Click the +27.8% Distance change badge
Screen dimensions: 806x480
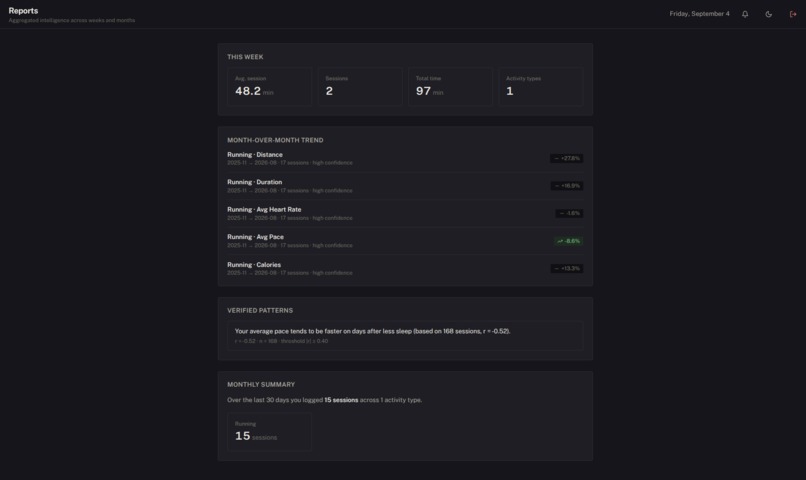click(x=566, y=158)
